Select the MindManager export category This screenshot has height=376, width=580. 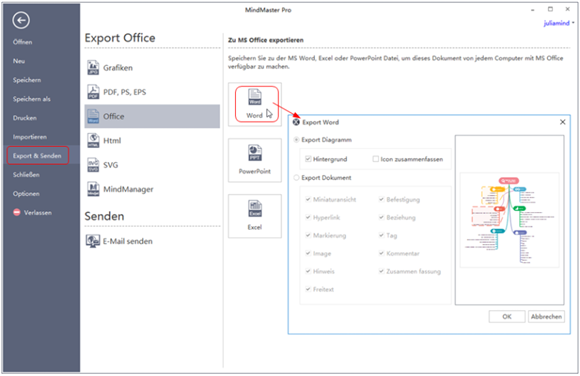pyautogui.click(x=152, y=189)
